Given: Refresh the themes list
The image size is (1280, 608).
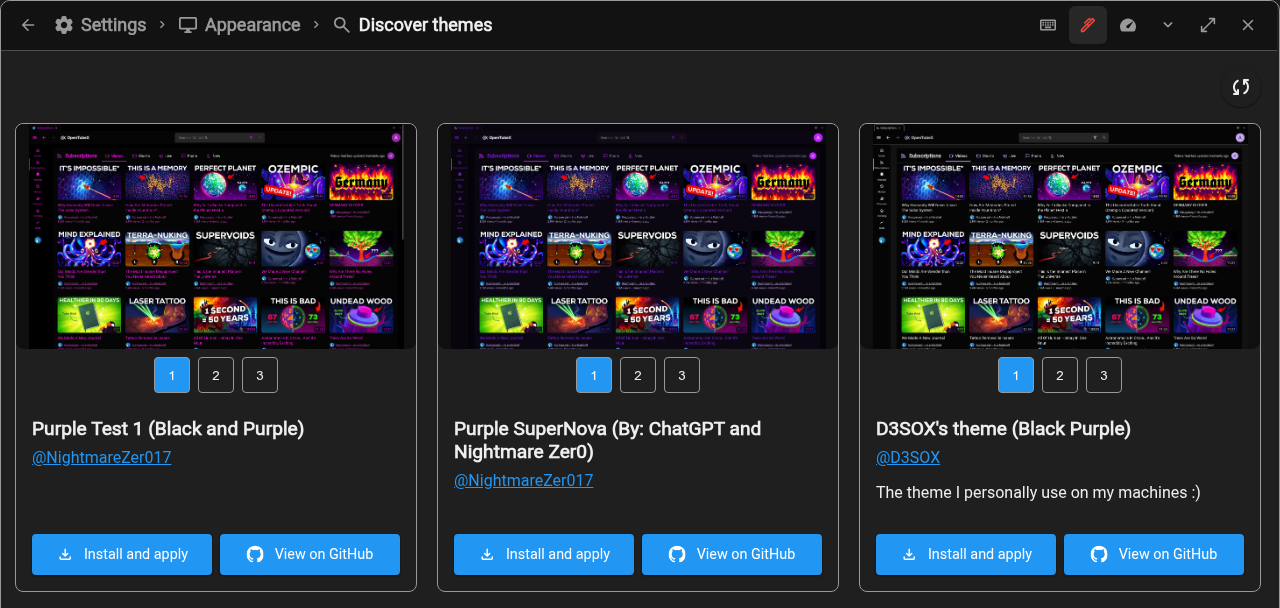Looking at the screenshot, I should pyautogui.click(x=1241, y=87).
